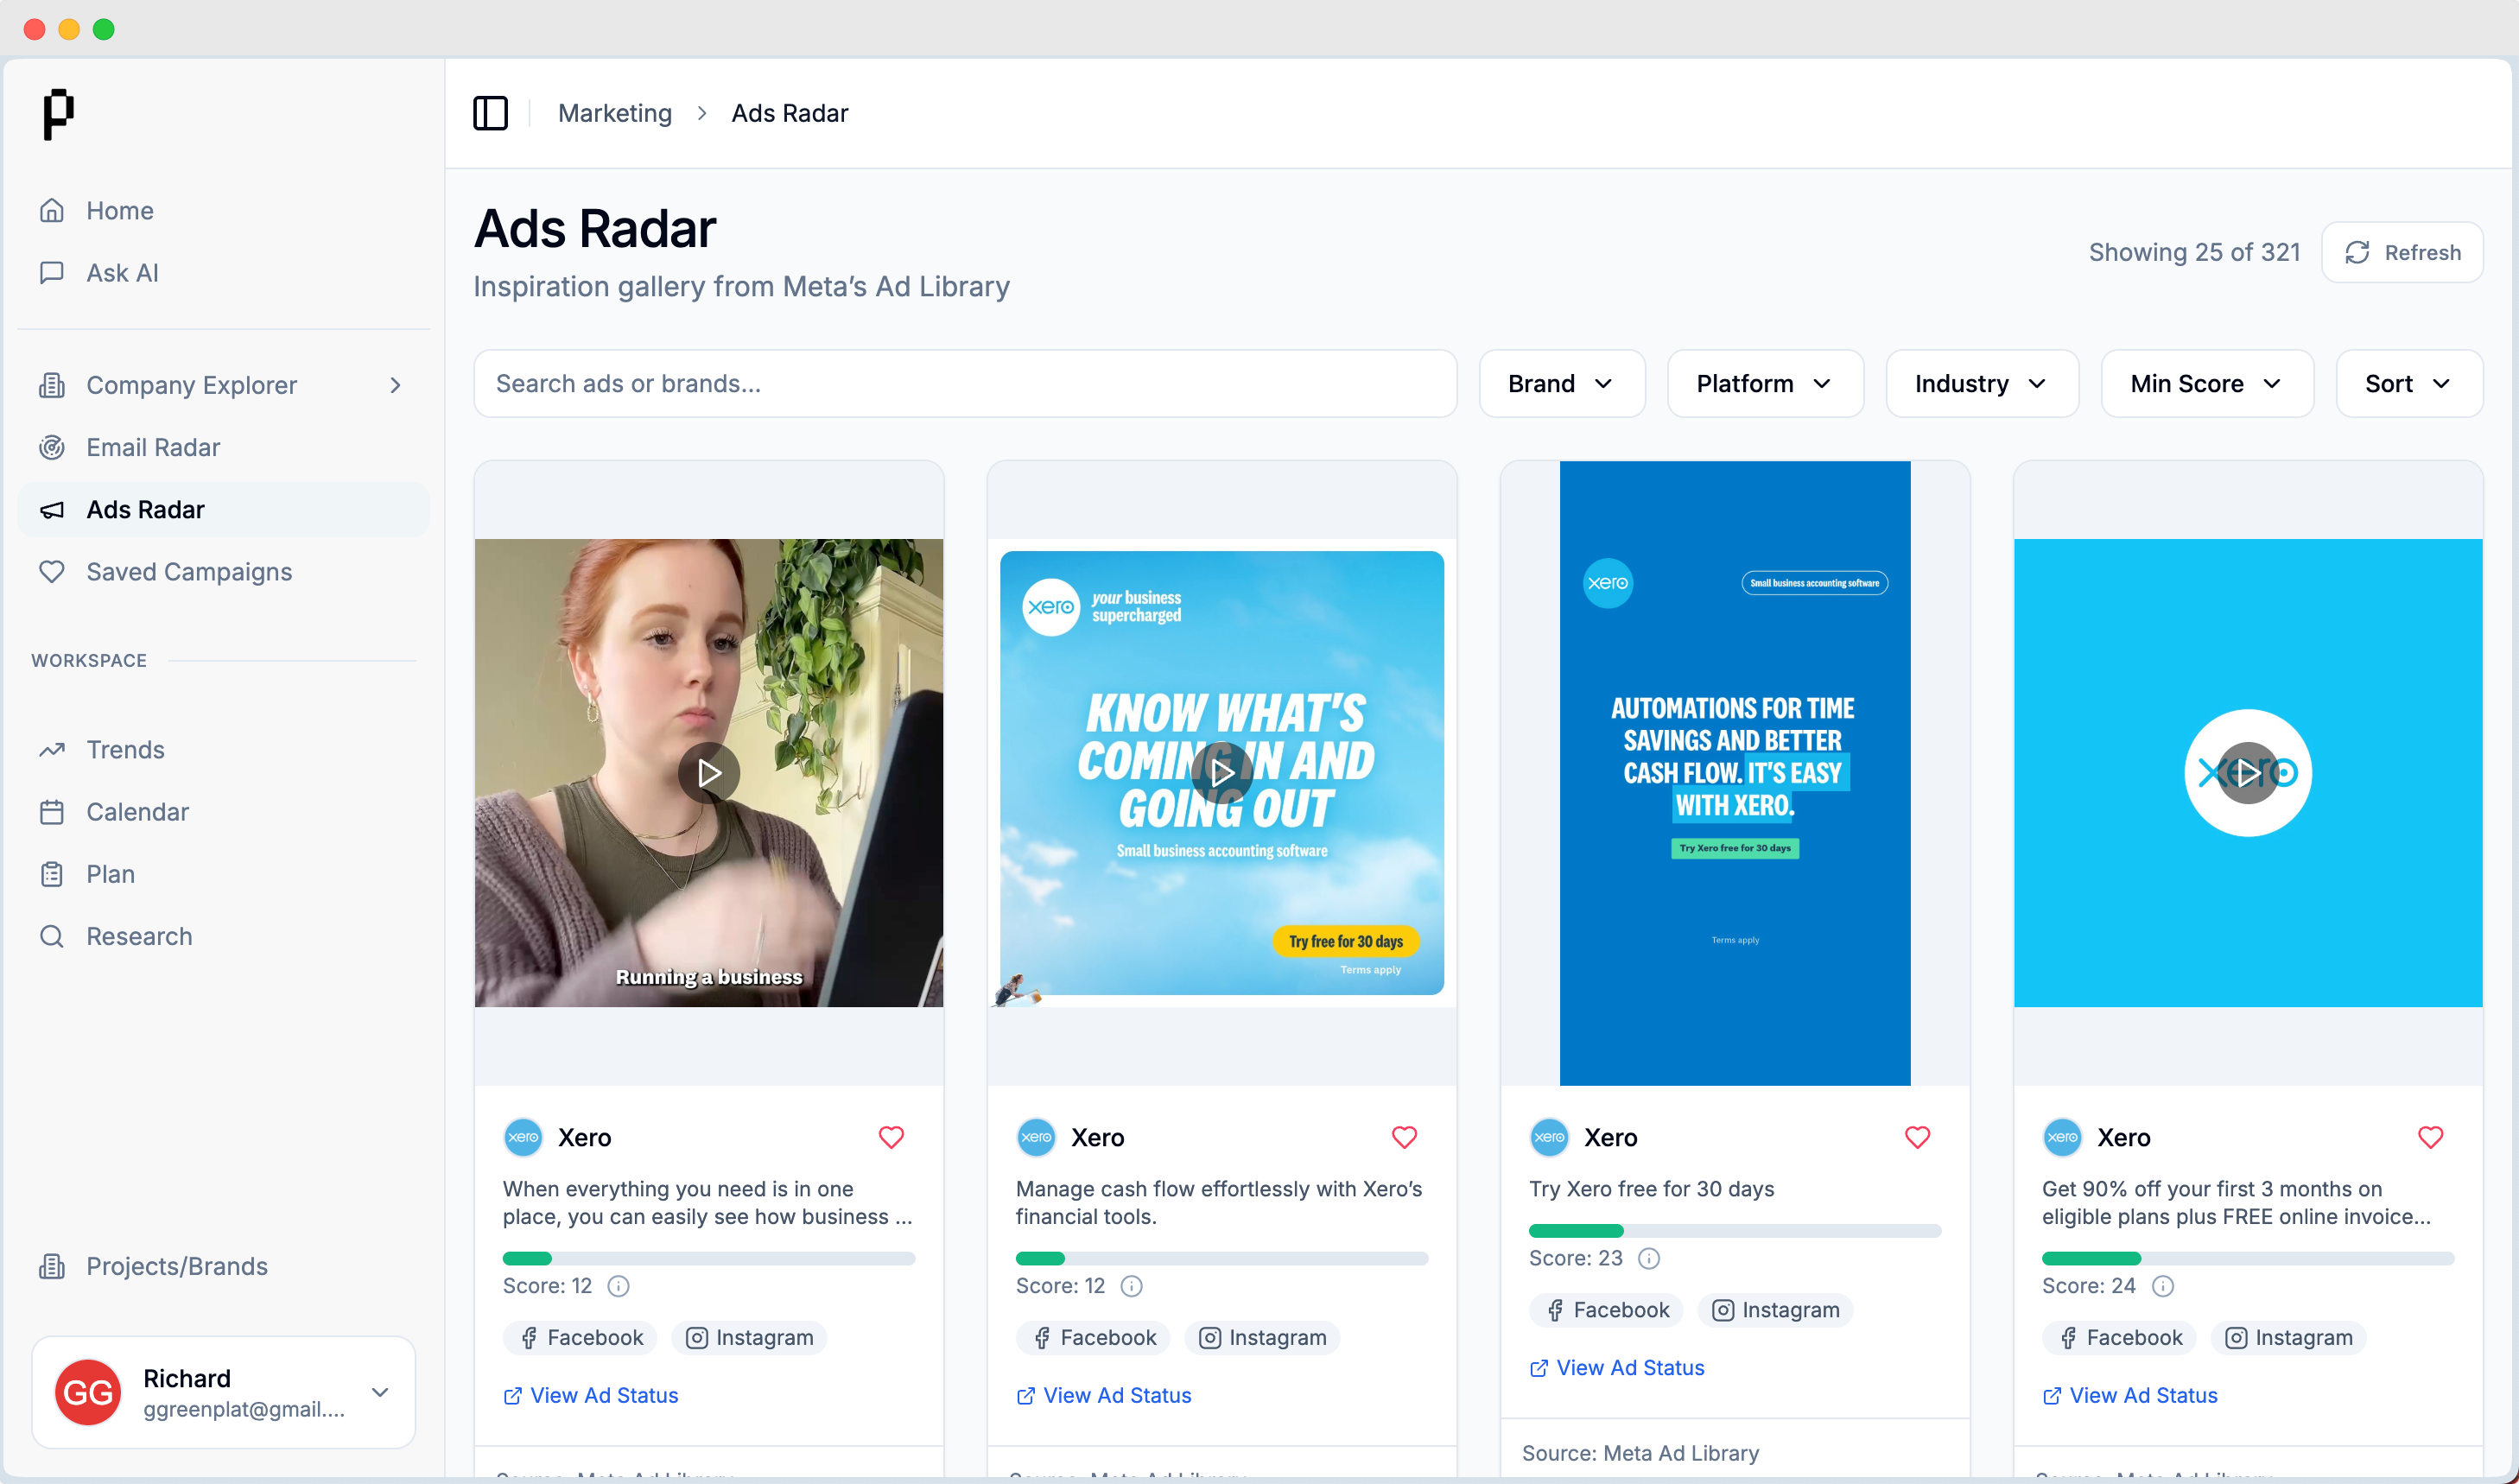Image resolution: width=2519 pixels, height=1484 pixels.
Task: Navigate back via the Marketing breadcrumb
Action: [x=614, y=113]
